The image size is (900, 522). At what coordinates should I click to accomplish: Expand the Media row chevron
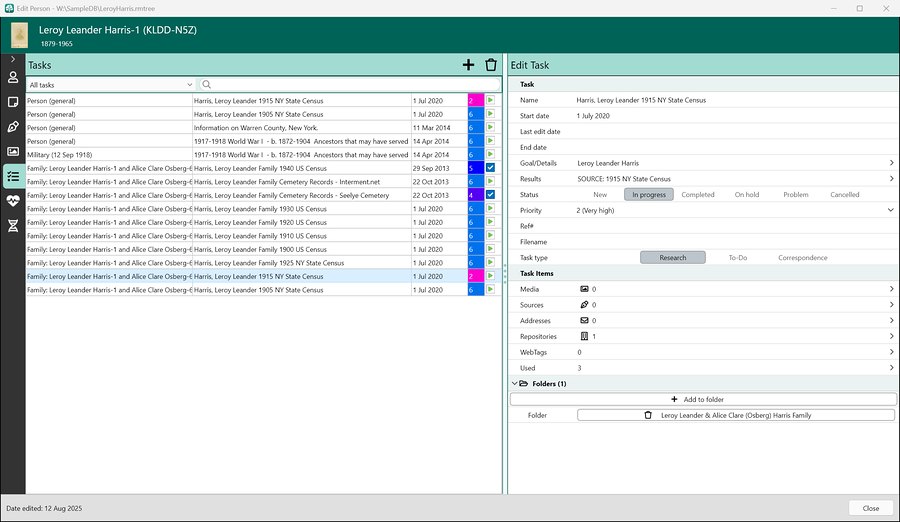pyautogui.click(x=891, y=289)
